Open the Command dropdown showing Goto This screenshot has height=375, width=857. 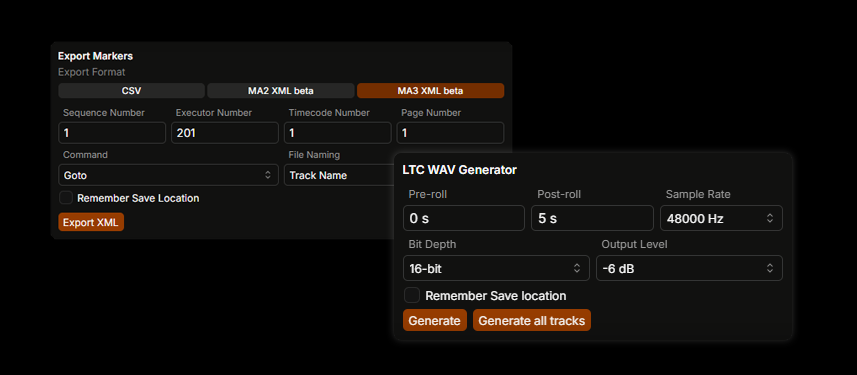point(168,175)
